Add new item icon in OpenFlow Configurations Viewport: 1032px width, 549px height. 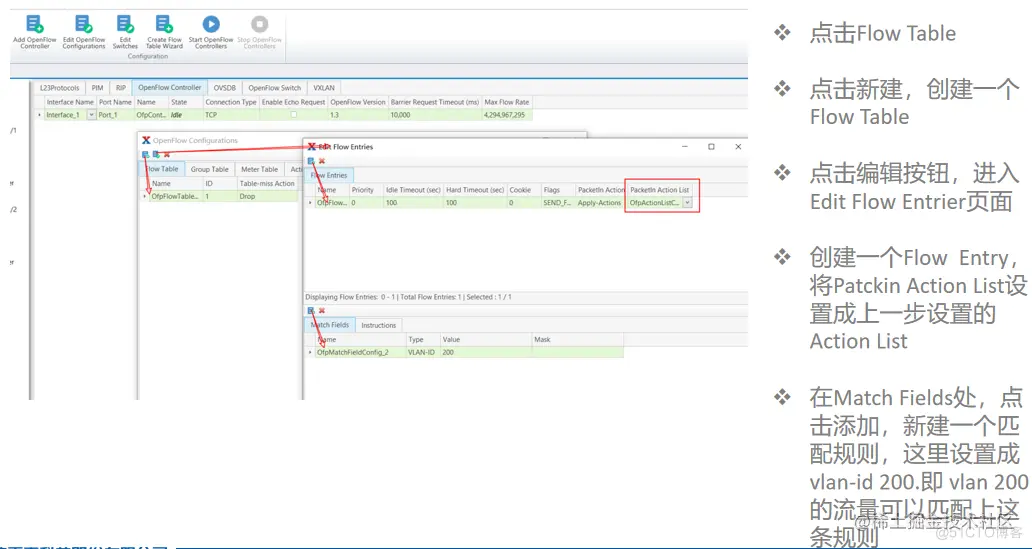point(145,155)
